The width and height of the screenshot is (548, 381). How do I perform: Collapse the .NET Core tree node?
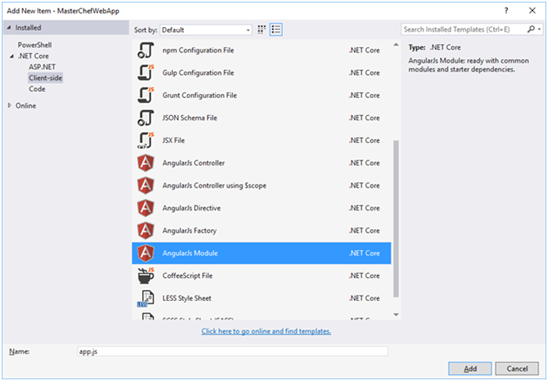tap(12, 56)
